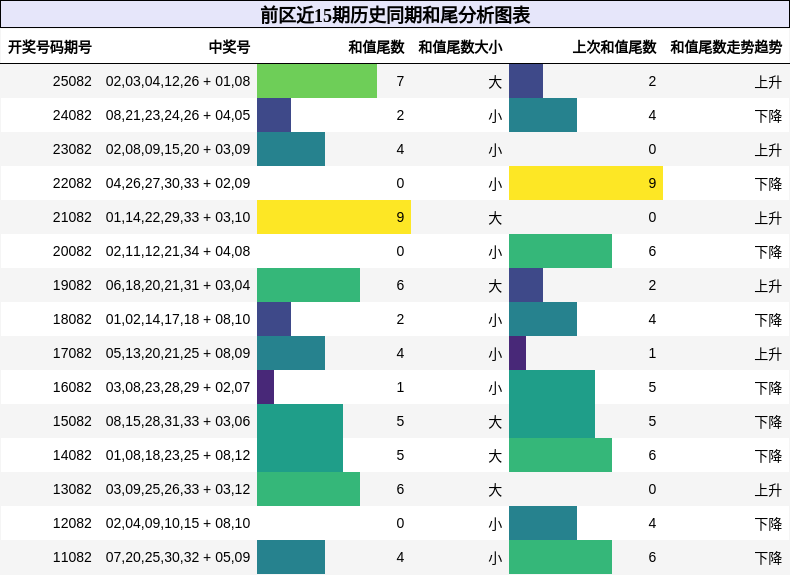
Task: Select period number 22082
Action: (72, 183)
